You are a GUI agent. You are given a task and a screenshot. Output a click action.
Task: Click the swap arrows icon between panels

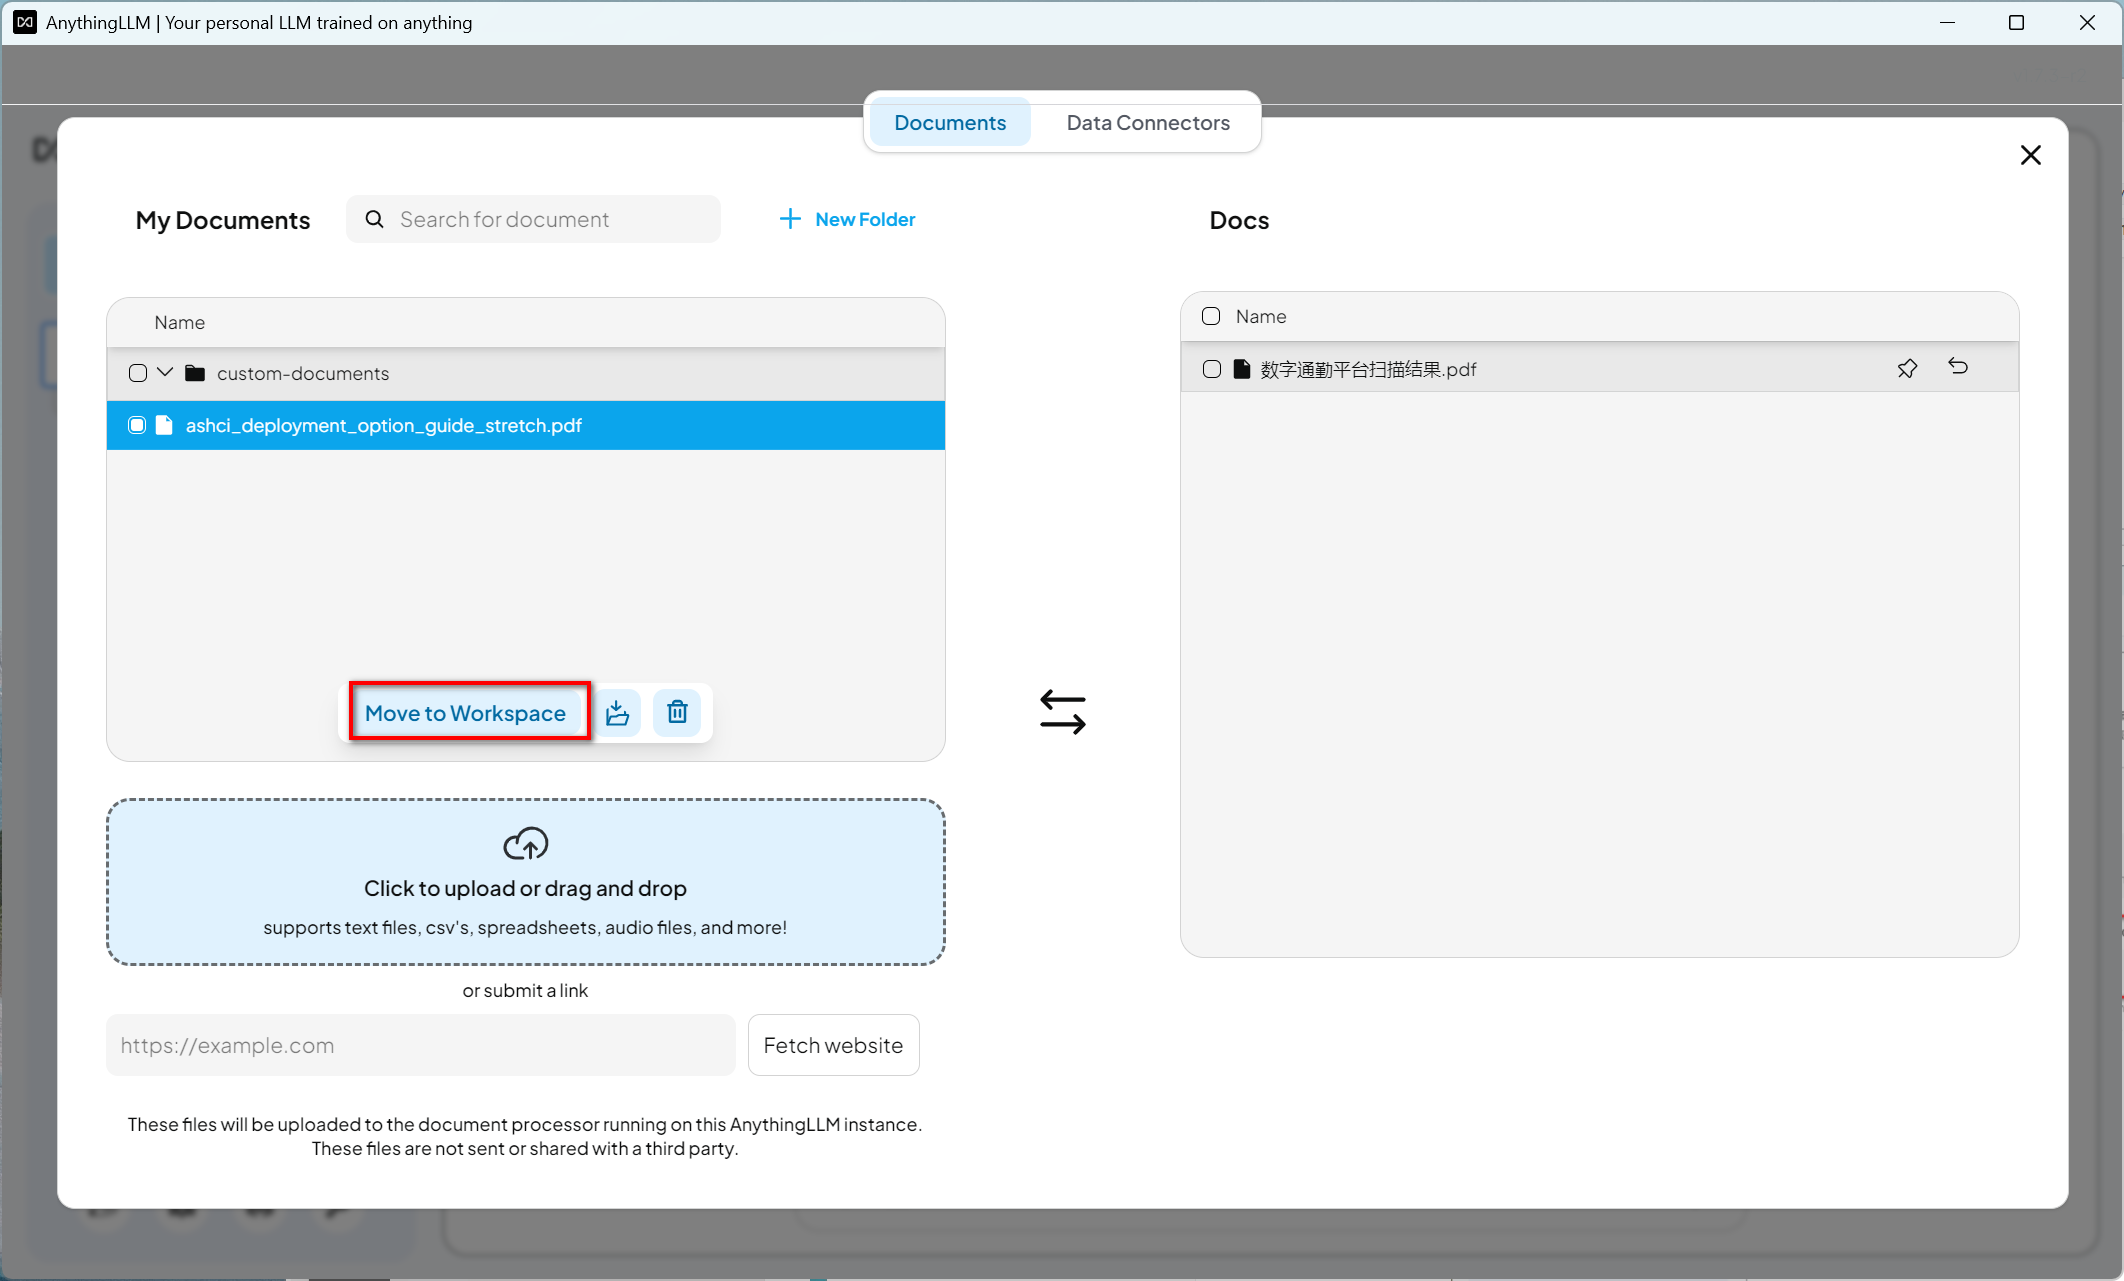coord(1062,712)
